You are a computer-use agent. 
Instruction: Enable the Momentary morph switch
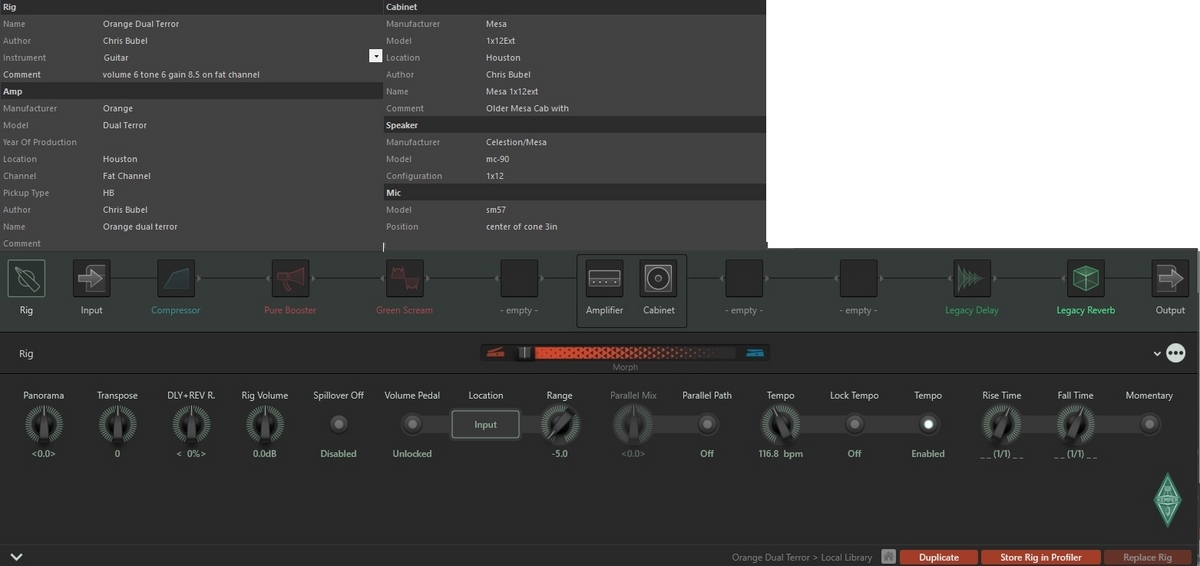pos(1149,425)
